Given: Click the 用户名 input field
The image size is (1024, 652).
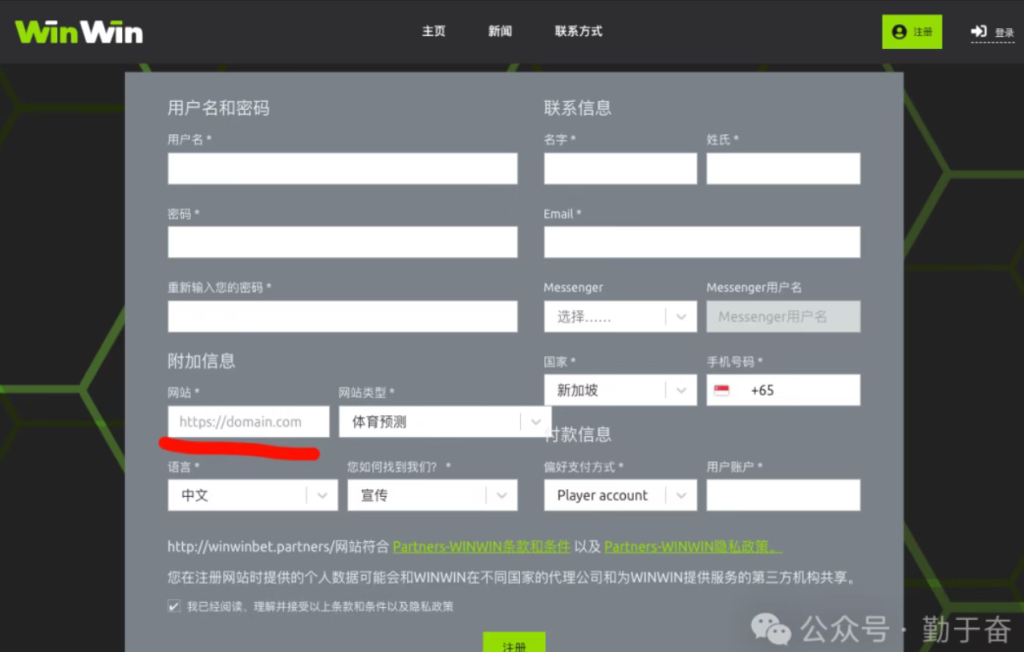Looking at the screenshot, I should 342,168.
